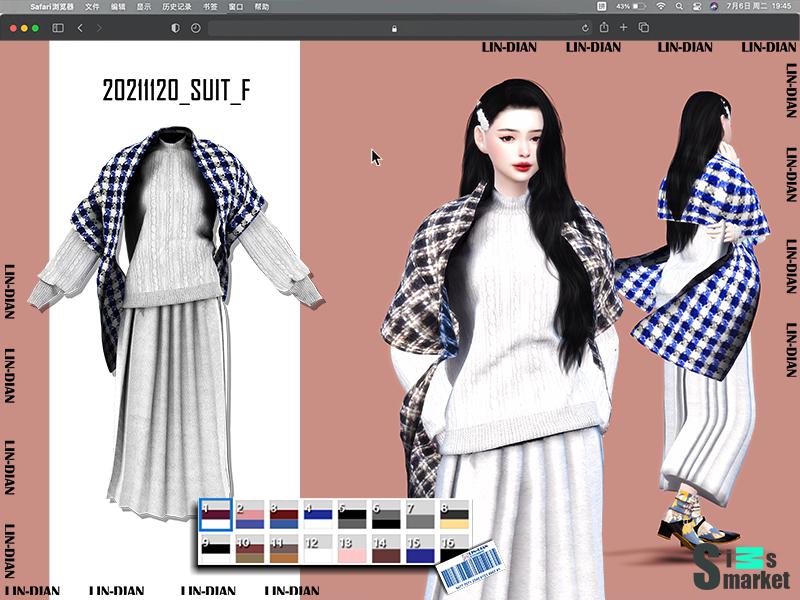Image resolution: width=800 pixels, height=600 pixels.
Task: Open the 文件 menu
Action: 93,7
